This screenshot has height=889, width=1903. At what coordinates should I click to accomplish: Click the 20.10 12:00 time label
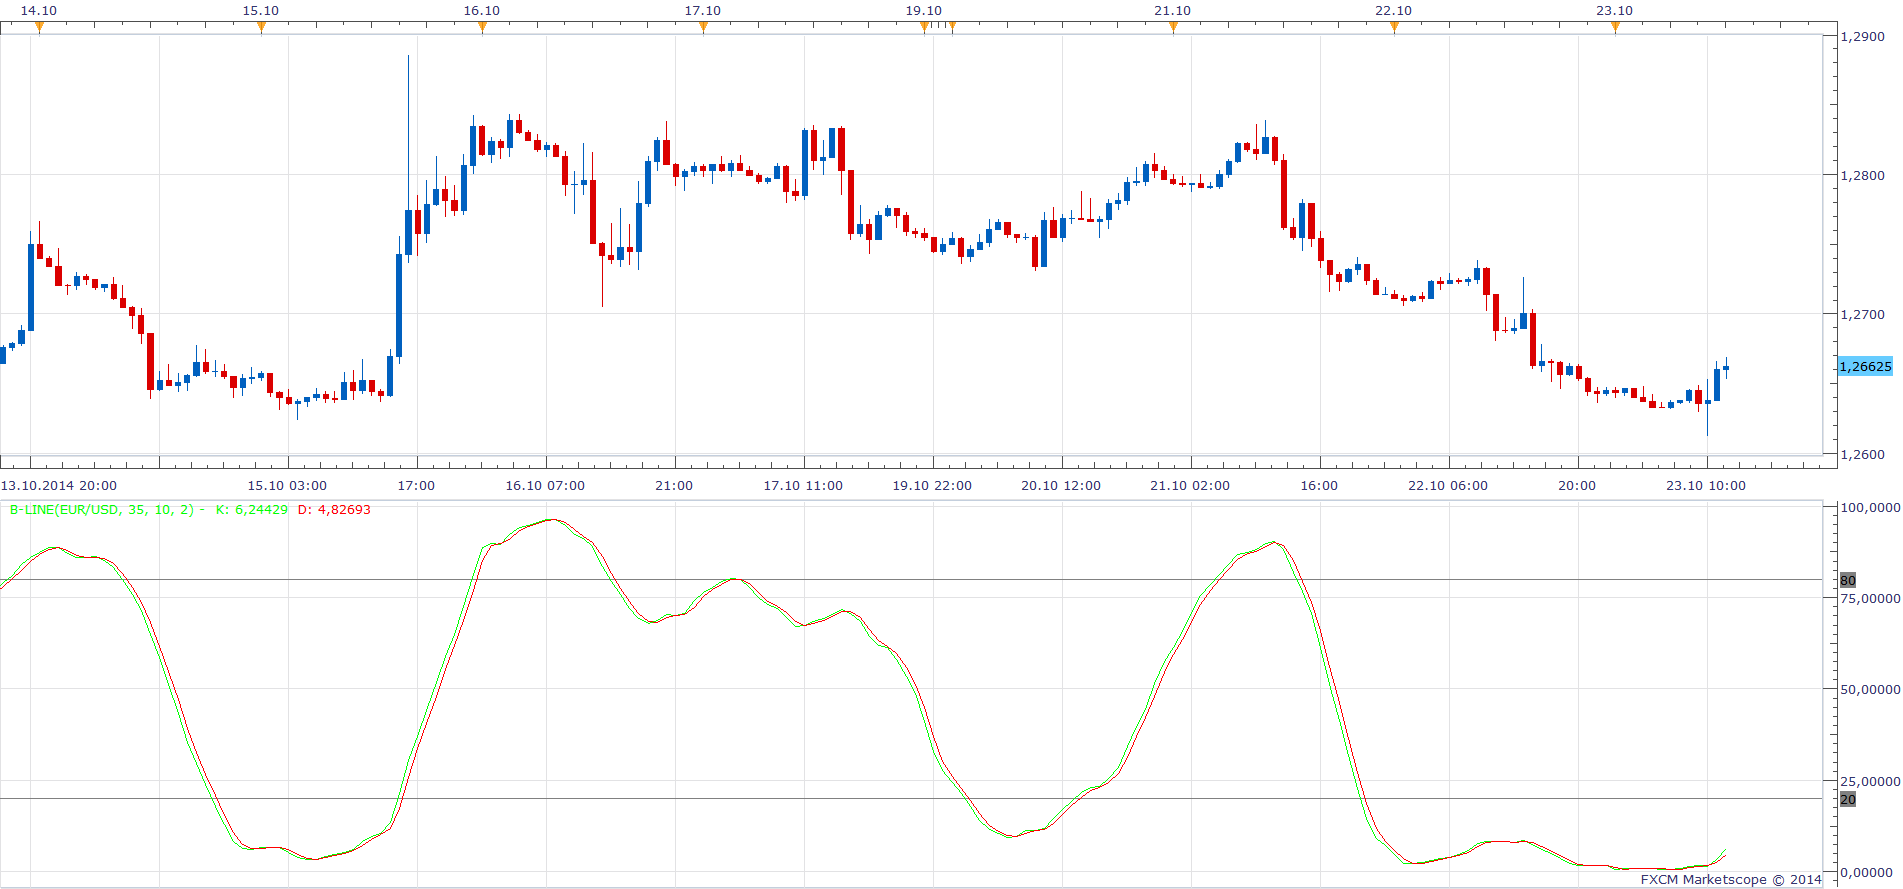point(1061,486)
